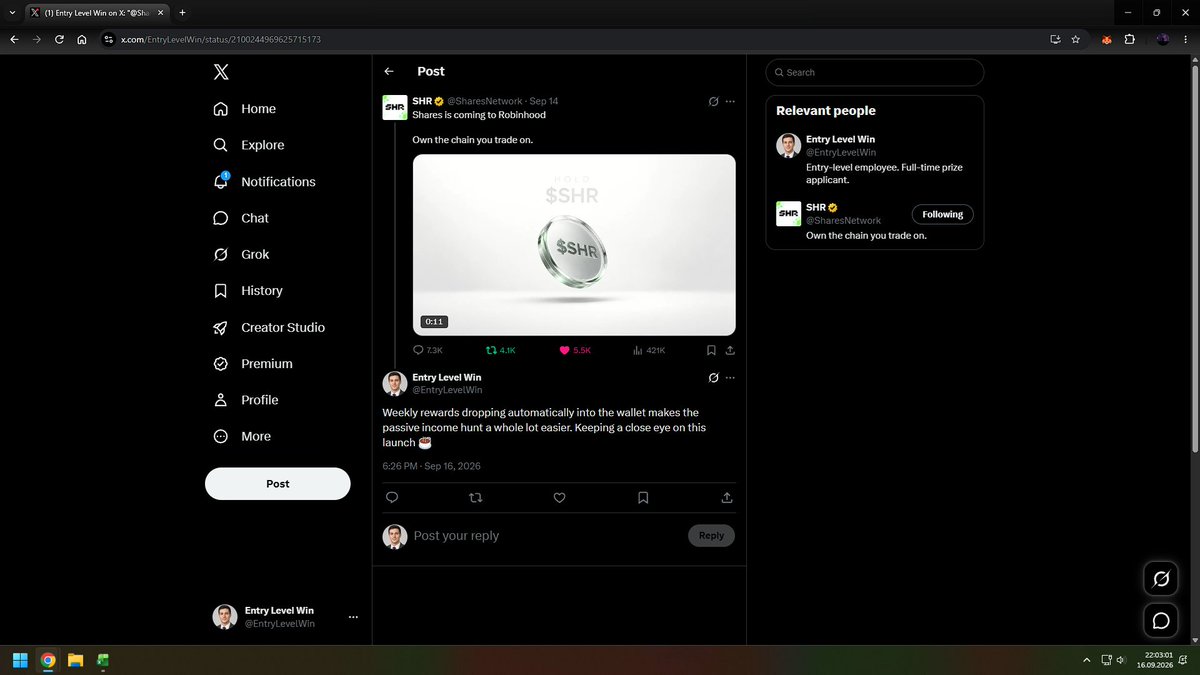View analytics showing 421K views
This screenshot has height=675, width=1200.
[x=649, y=350]
